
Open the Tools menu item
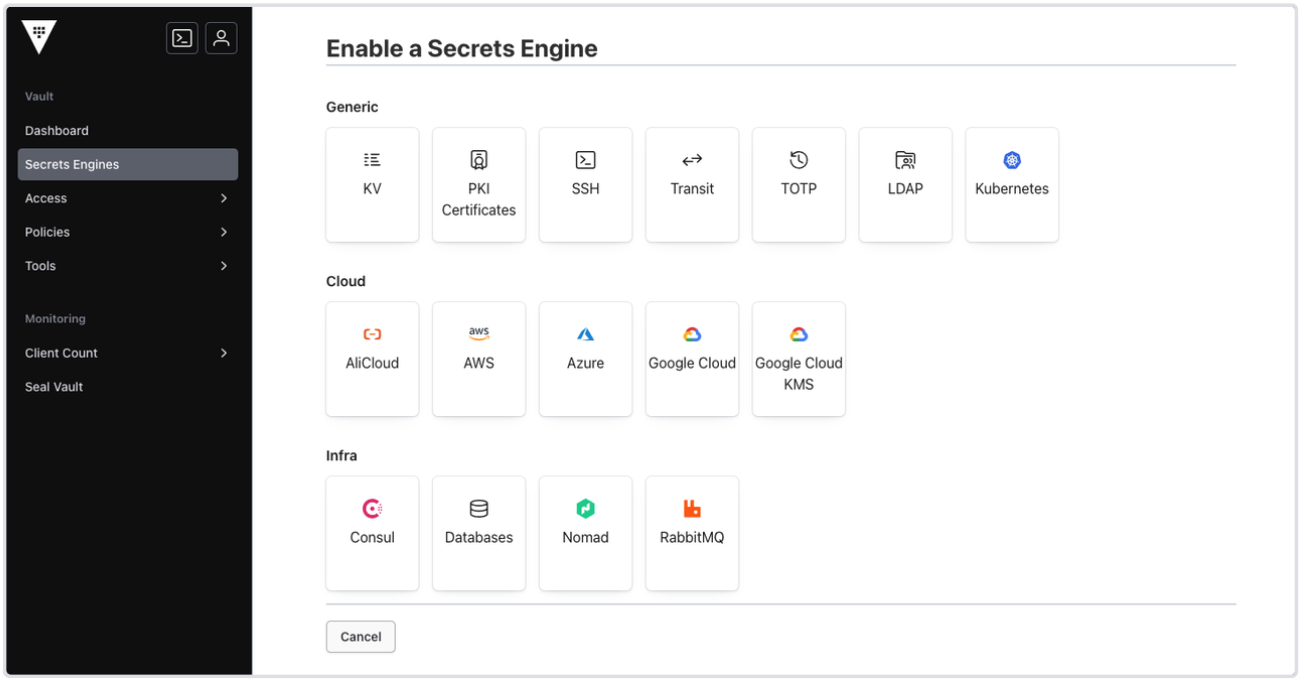[128, 266]
